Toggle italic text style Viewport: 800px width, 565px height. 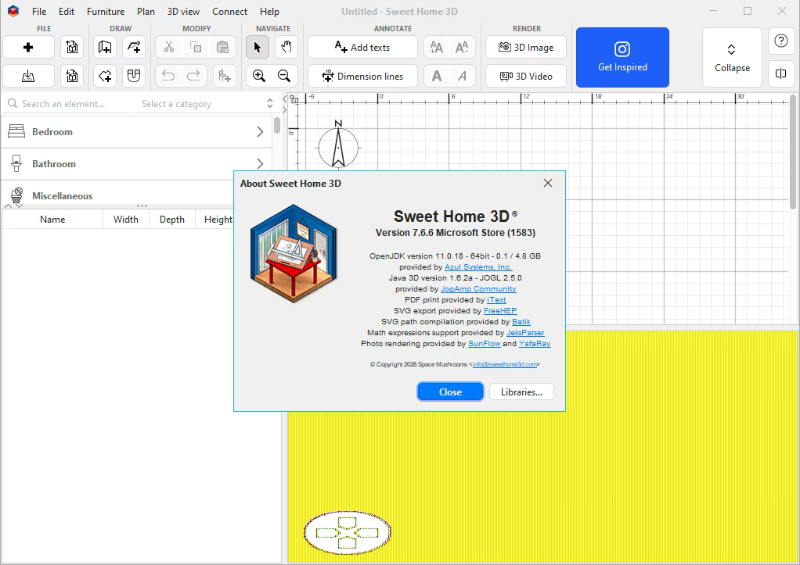pos(462,76)
